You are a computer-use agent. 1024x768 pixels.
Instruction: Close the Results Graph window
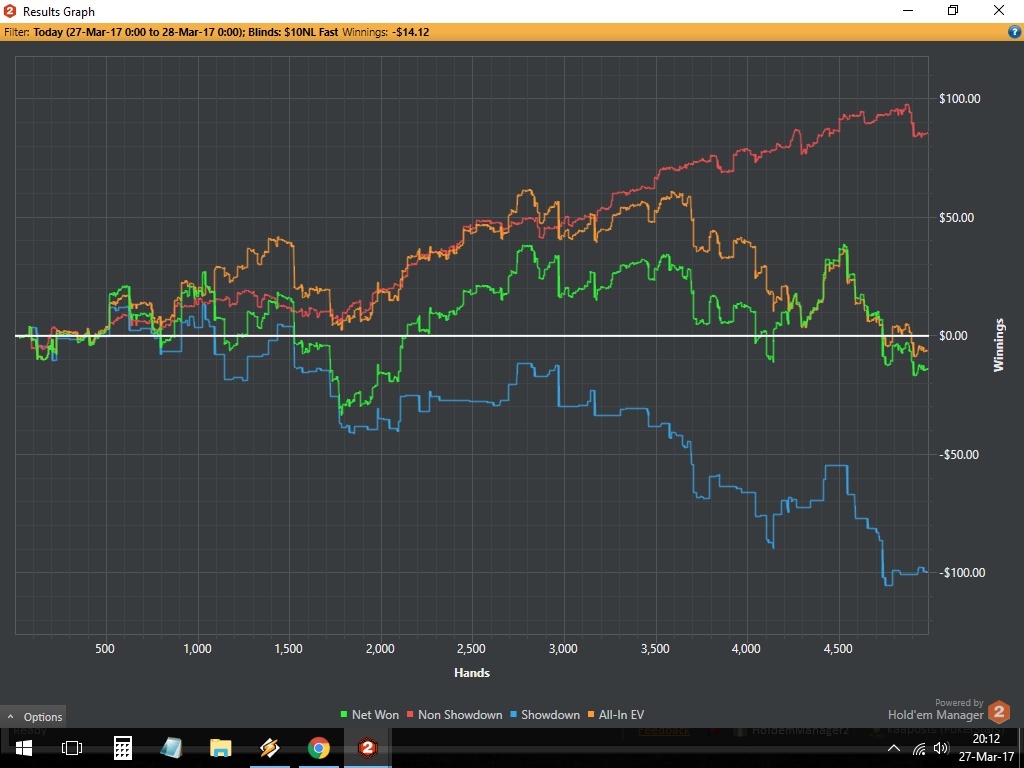tap(999, 10)
